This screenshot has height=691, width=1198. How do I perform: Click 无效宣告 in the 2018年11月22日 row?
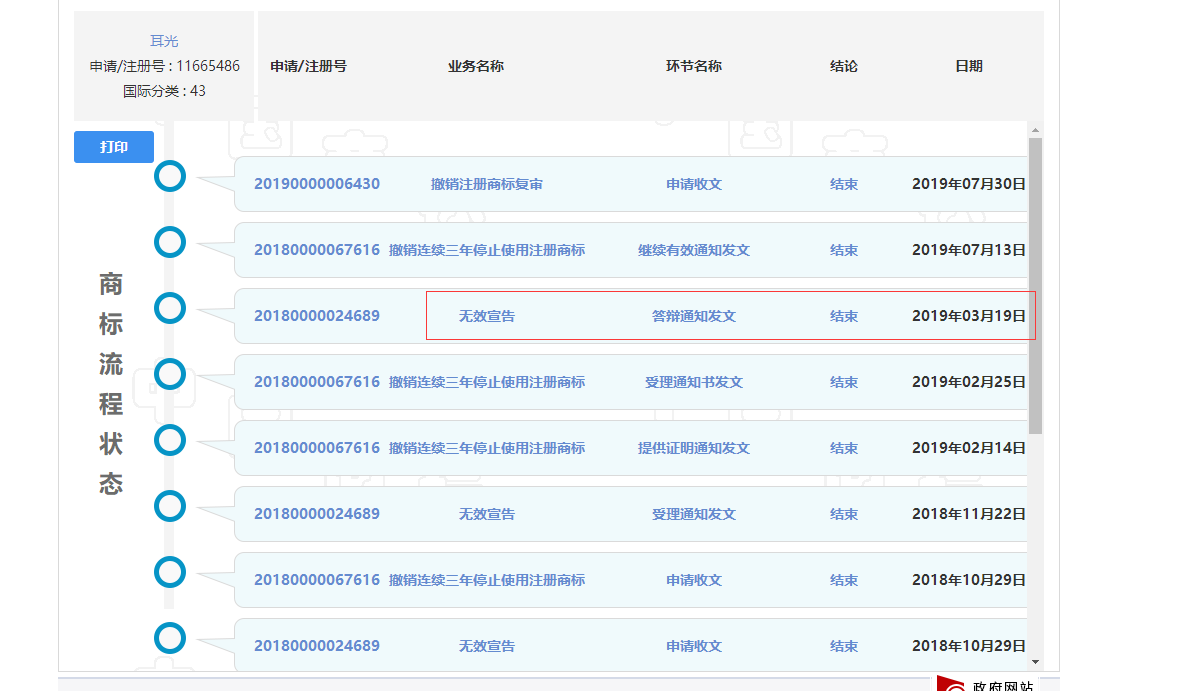tap(487, 514)
